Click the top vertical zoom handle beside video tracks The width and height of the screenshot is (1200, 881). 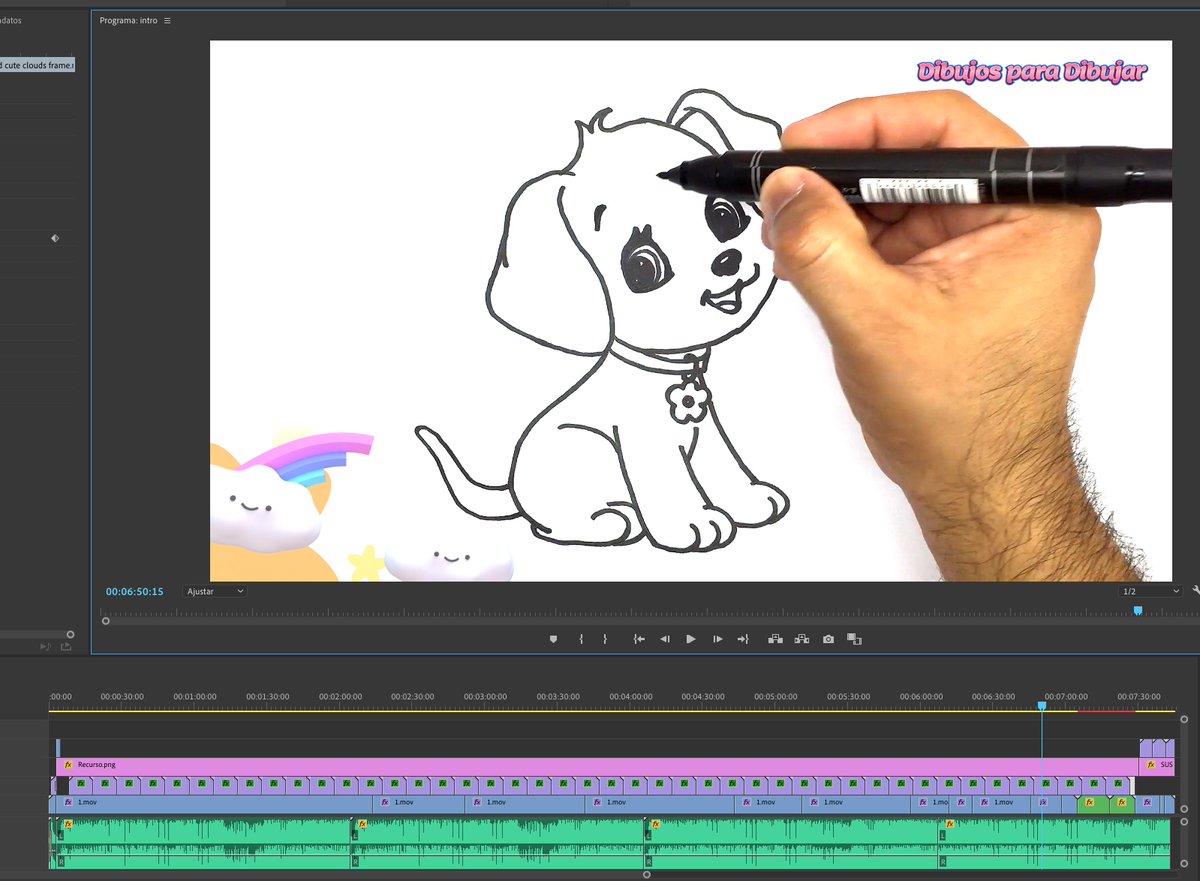coord(1184,718)
